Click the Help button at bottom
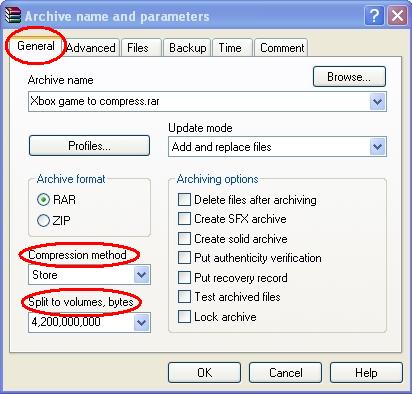Image resolution: width=412 pixels, height=394 pixels. point(366,373)
